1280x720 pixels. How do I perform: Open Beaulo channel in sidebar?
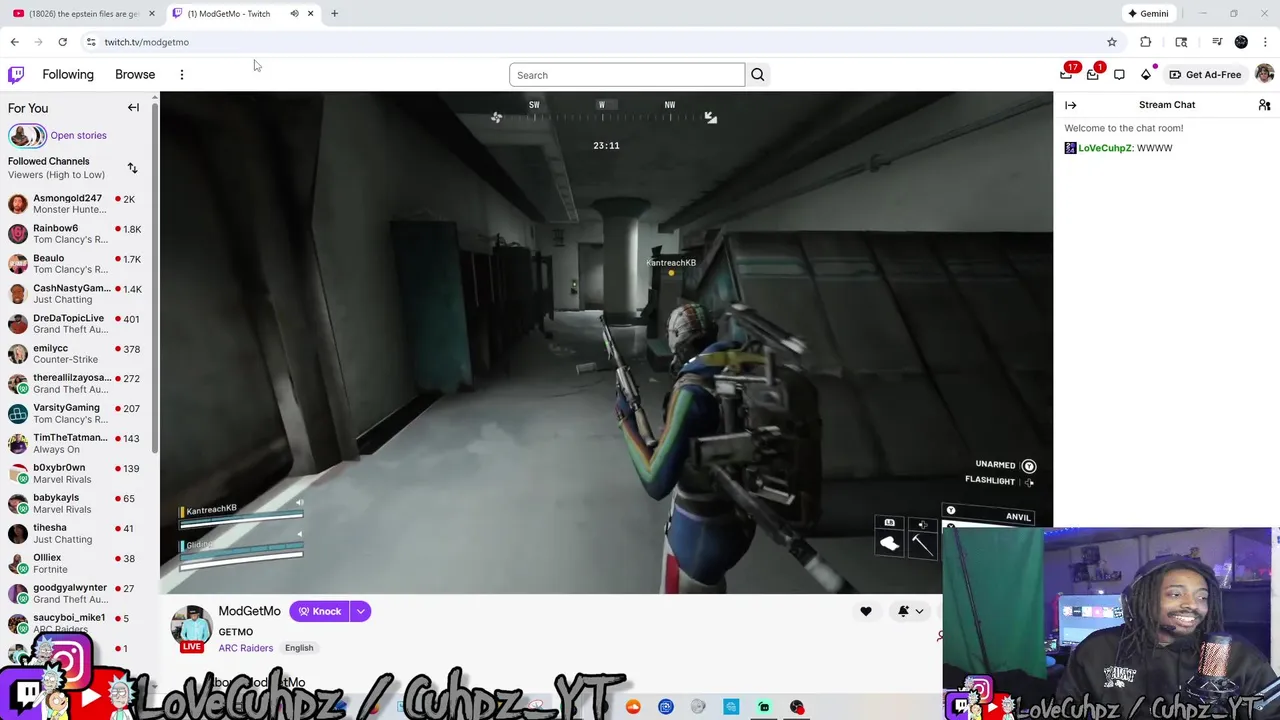pos(79,264)
